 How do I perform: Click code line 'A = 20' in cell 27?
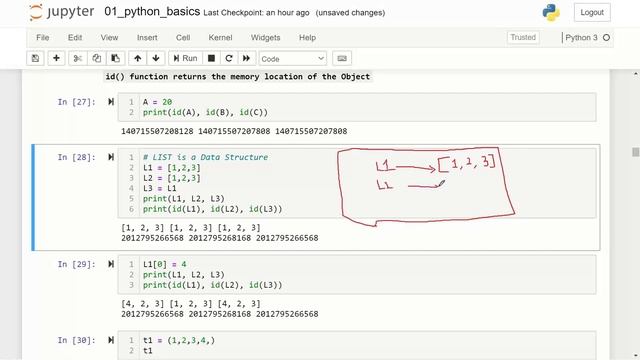click(157, 102)
